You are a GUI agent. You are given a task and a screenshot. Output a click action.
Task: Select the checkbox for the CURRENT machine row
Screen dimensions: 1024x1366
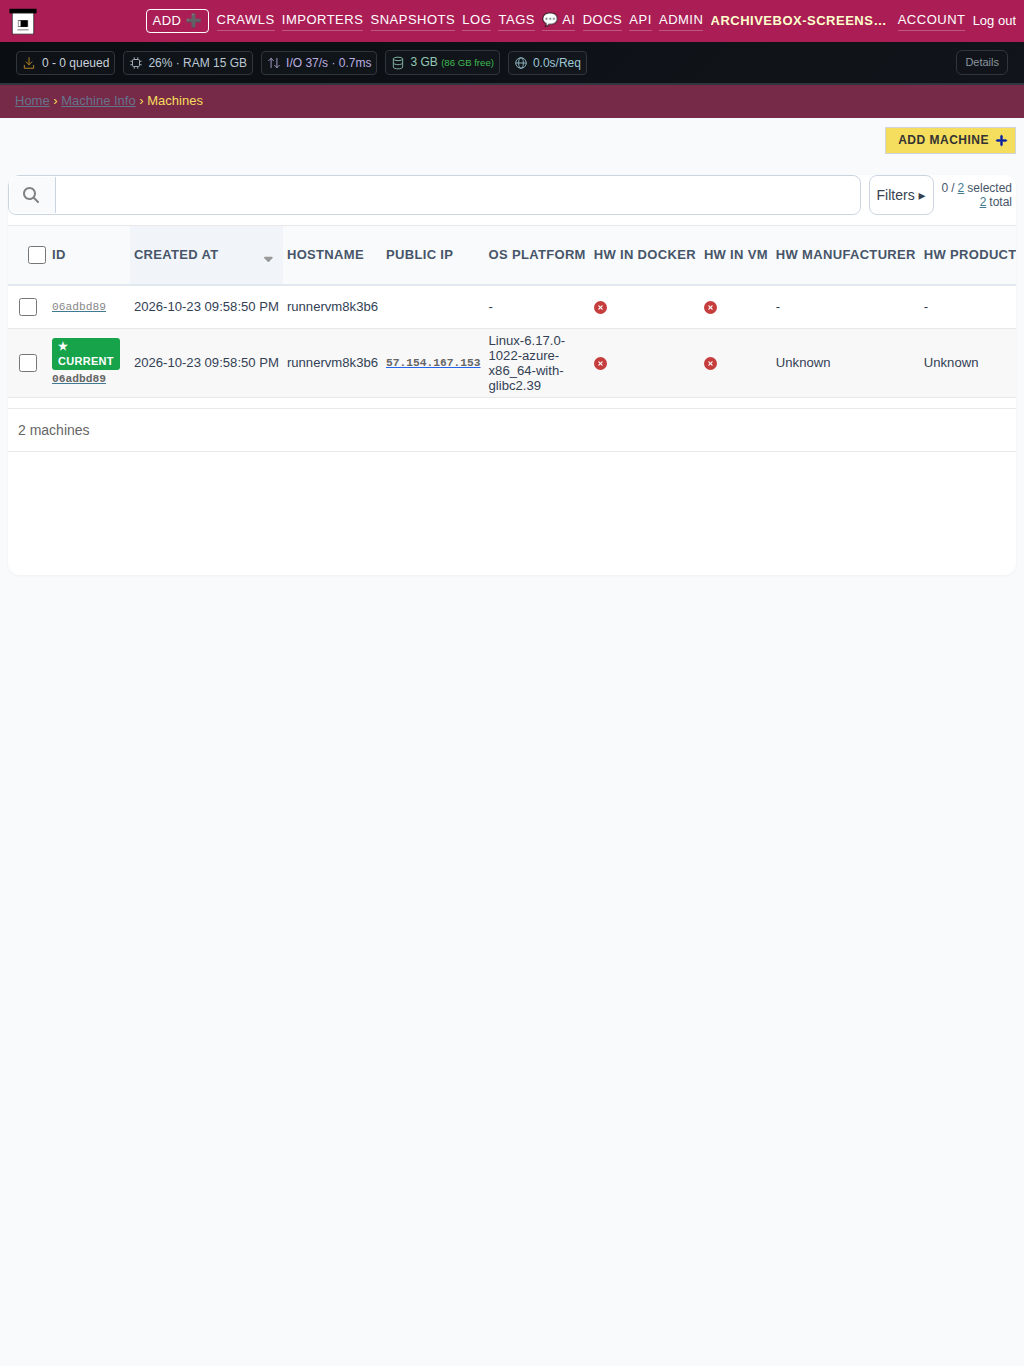28,363
